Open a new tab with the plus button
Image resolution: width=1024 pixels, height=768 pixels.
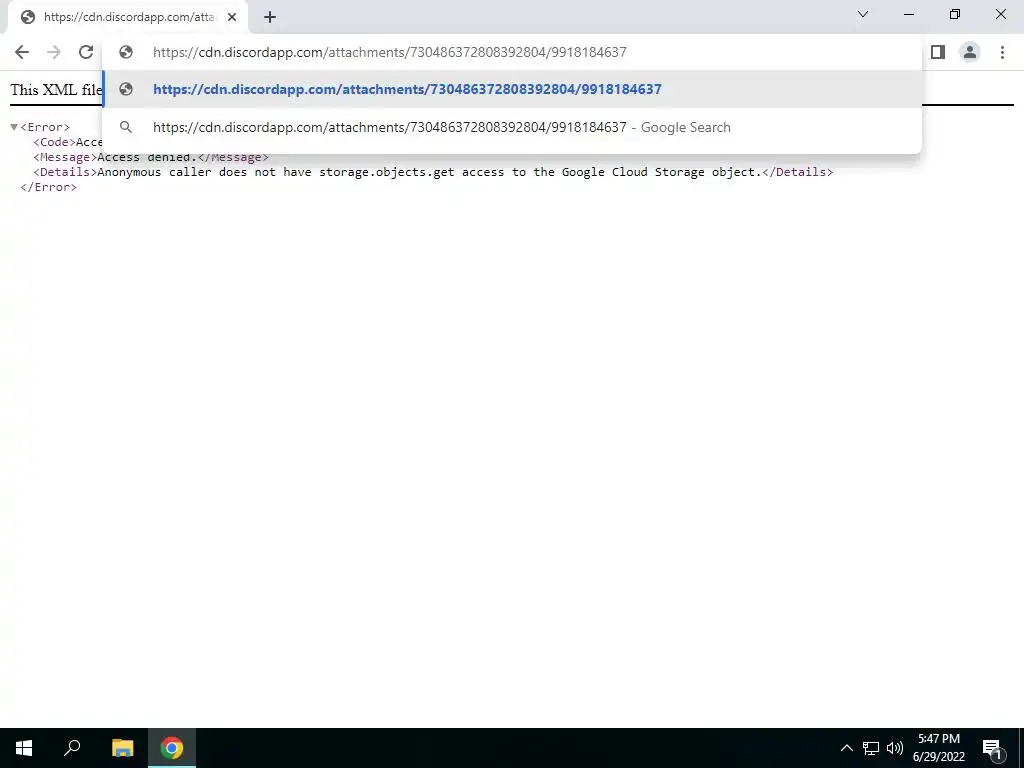click(270, 18)
